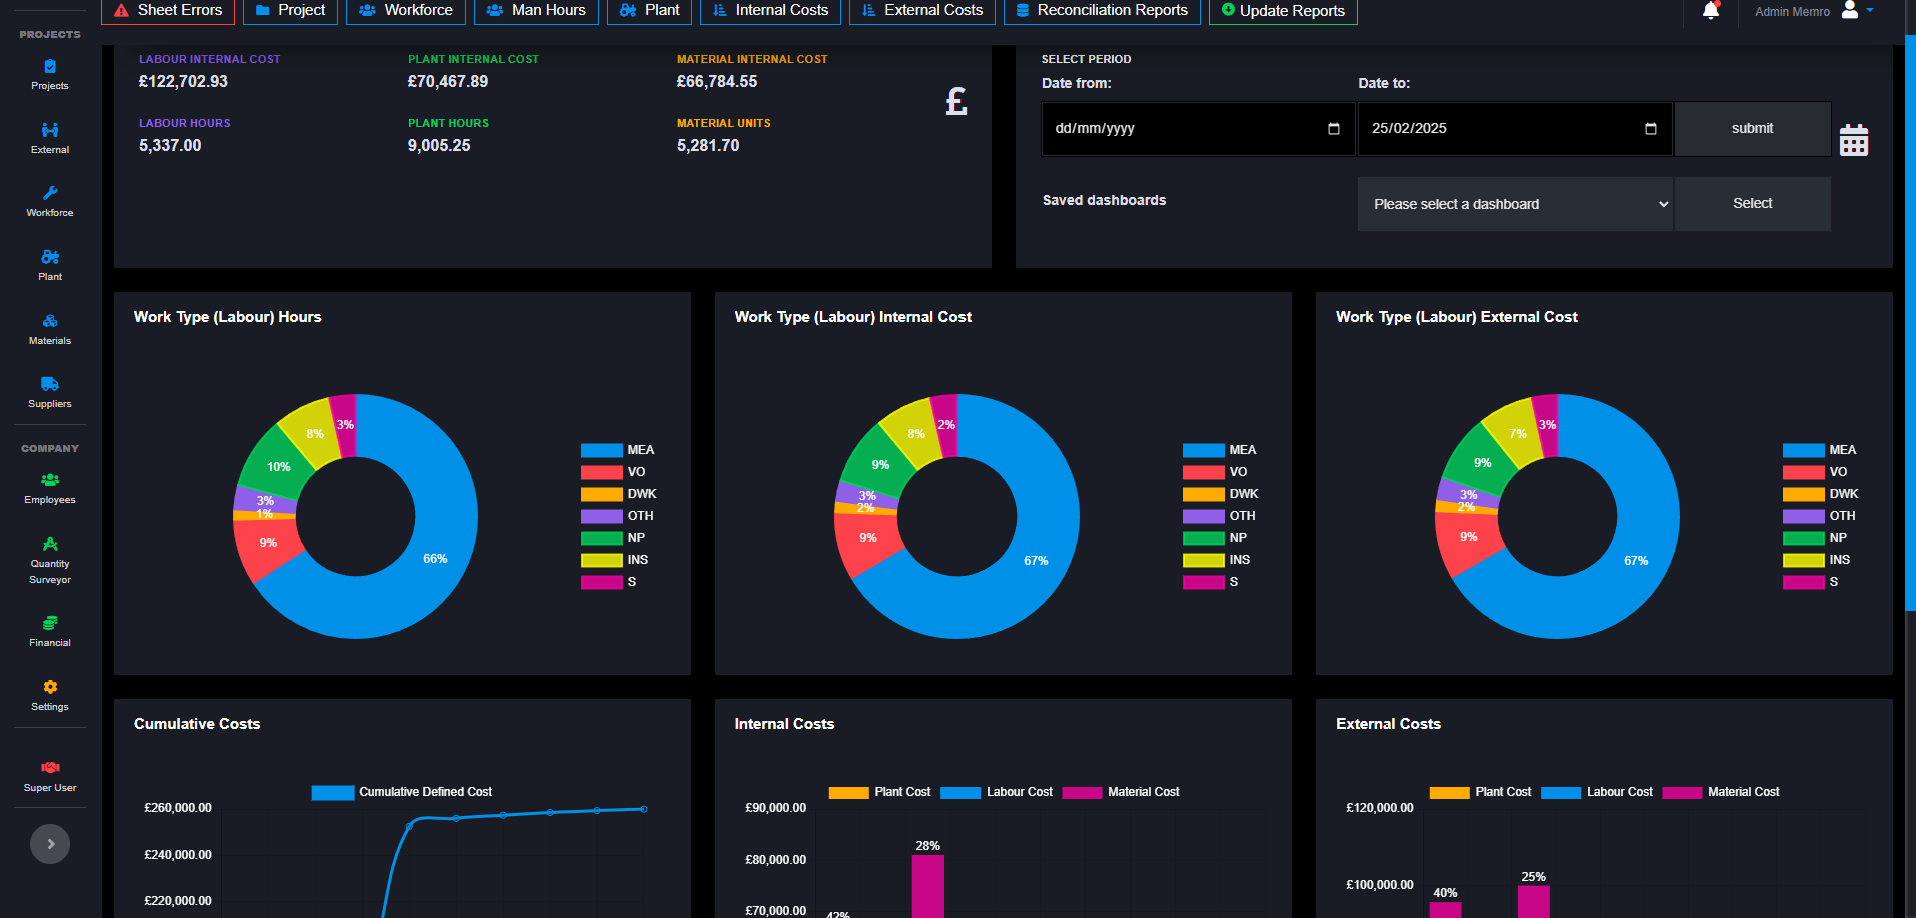
Task: Click the 28% bar in Internal Costs chart
Action: (x=927, y=886)
